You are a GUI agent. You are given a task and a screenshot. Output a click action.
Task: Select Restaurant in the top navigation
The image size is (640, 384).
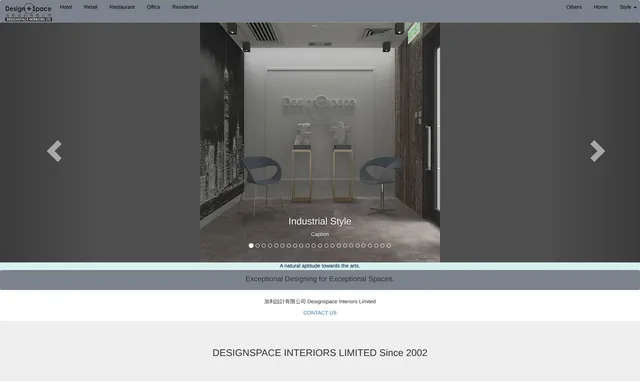(x=122, y=7)
